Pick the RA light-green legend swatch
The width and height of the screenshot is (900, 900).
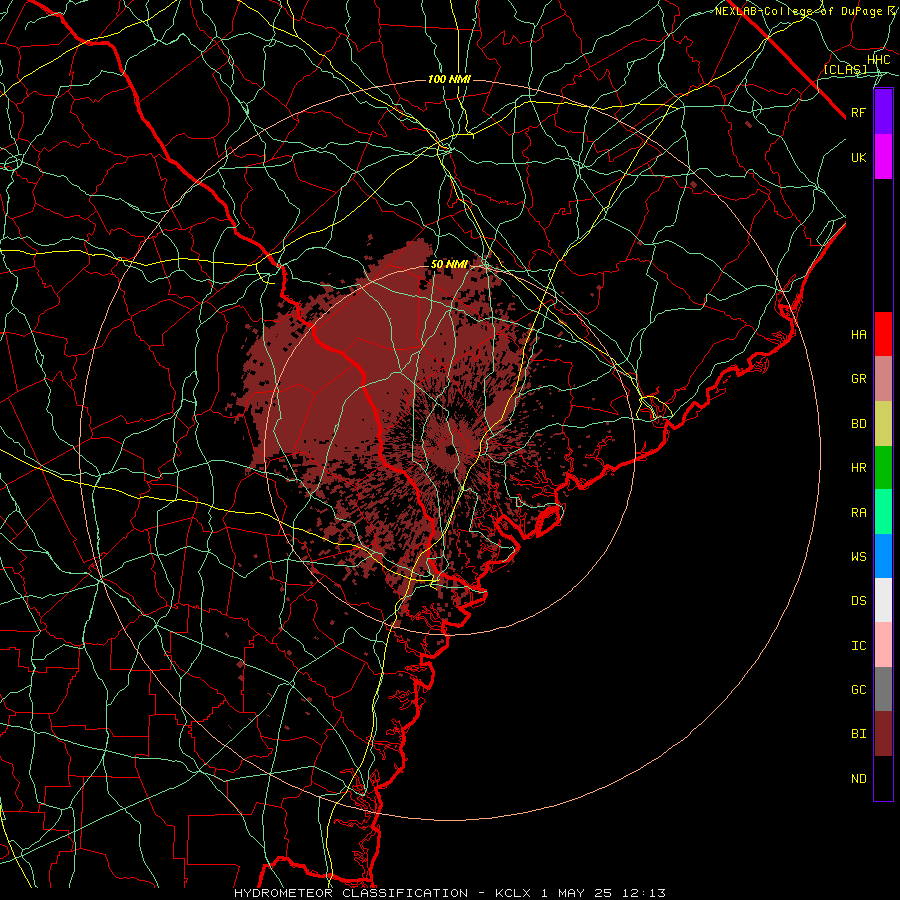(x=883, y=512)
